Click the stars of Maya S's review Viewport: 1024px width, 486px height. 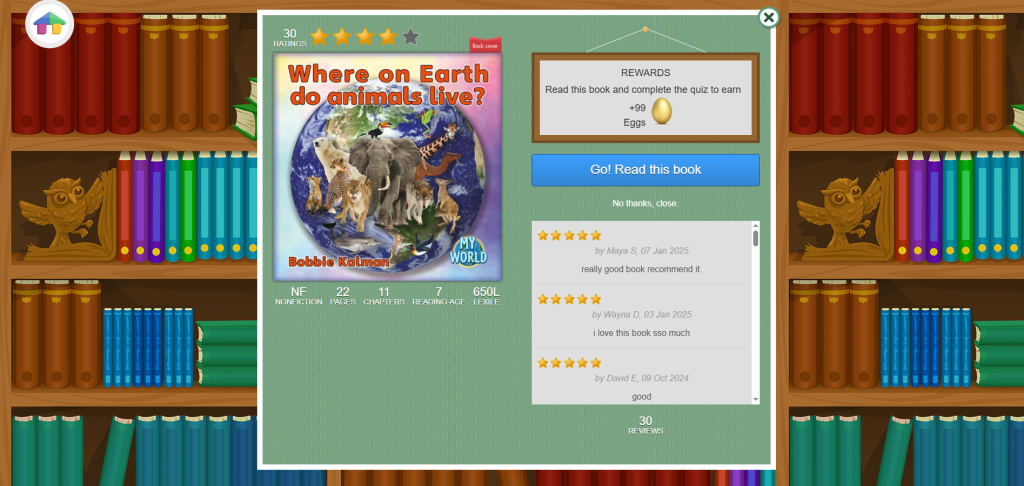[569, 235]
